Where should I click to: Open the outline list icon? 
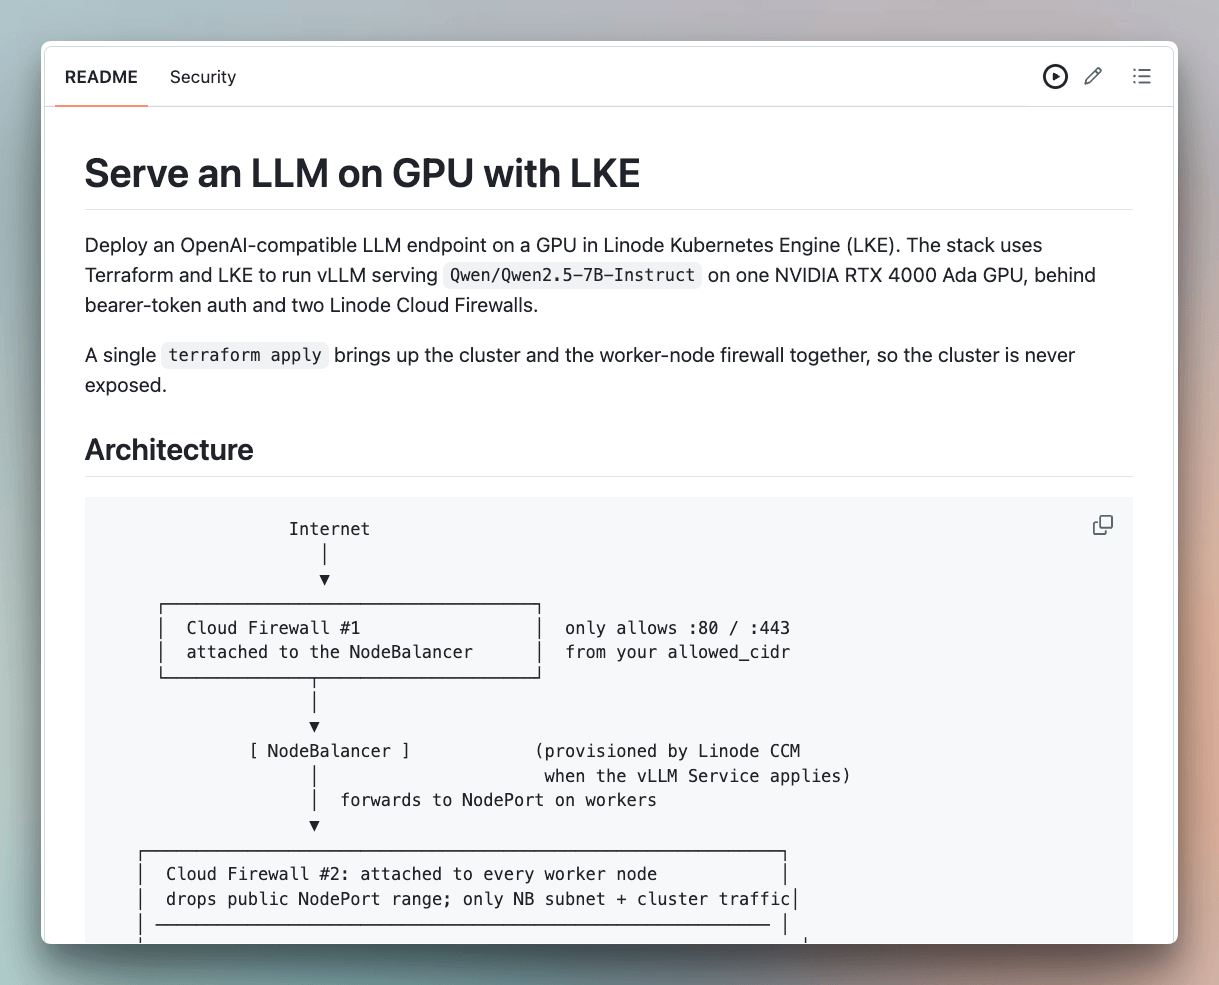tap(1141, 76)
